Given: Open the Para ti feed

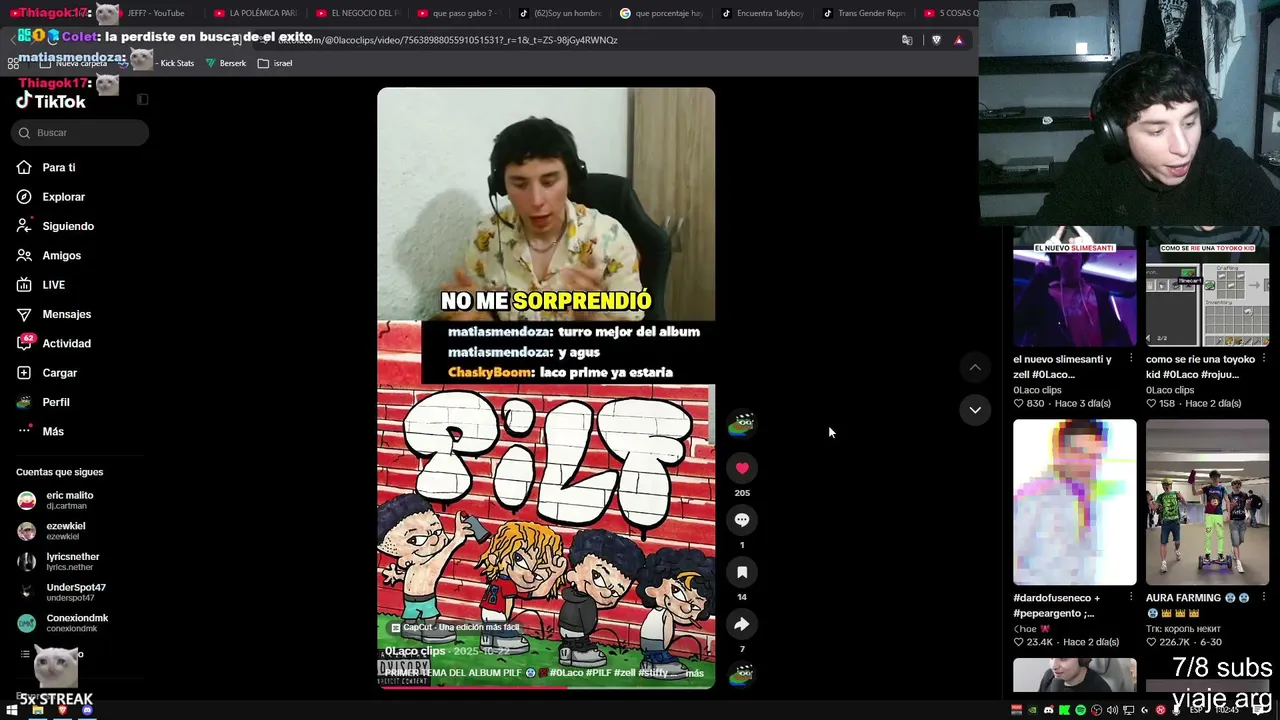Looking at the screenshot, I should coord(59,168).
